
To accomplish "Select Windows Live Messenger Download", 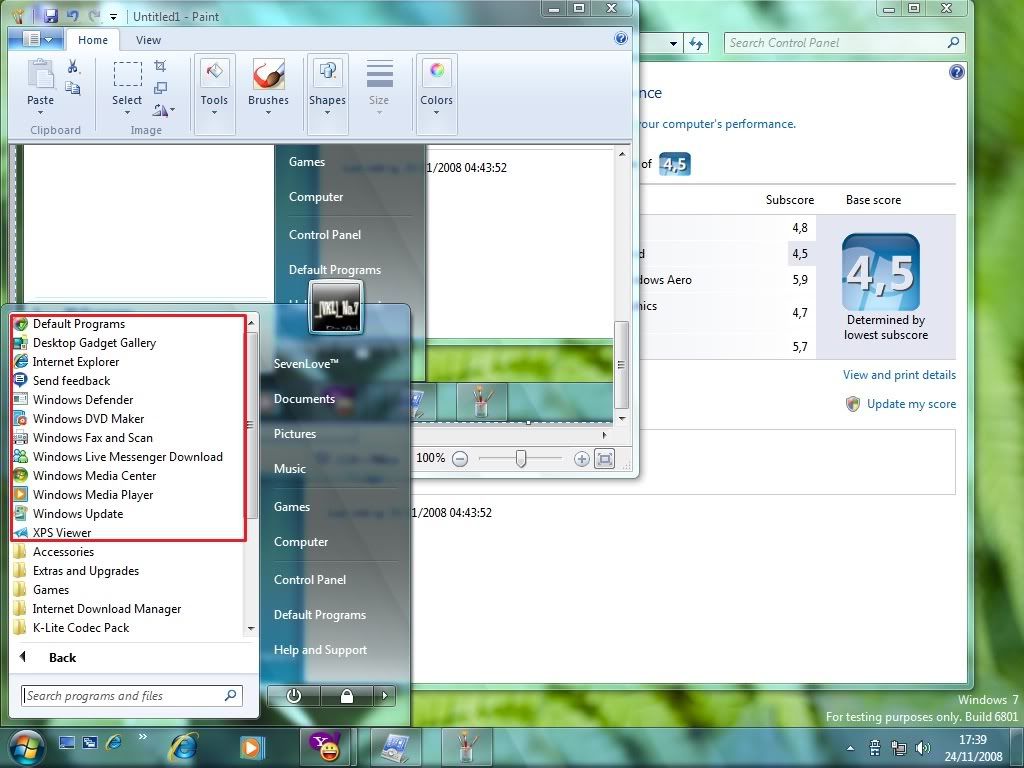I will [x=128, y=456].
